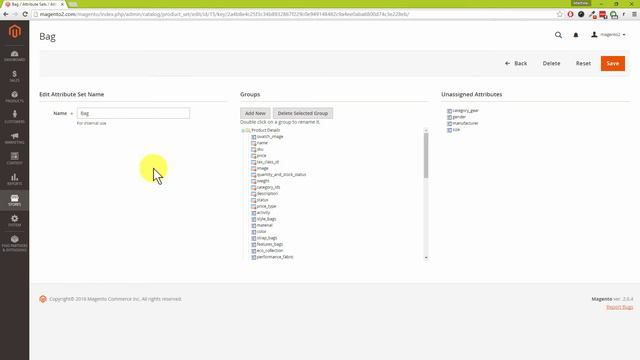Click the browser back arrow
The image size is (640, 360).
click(x=6, y=14)
